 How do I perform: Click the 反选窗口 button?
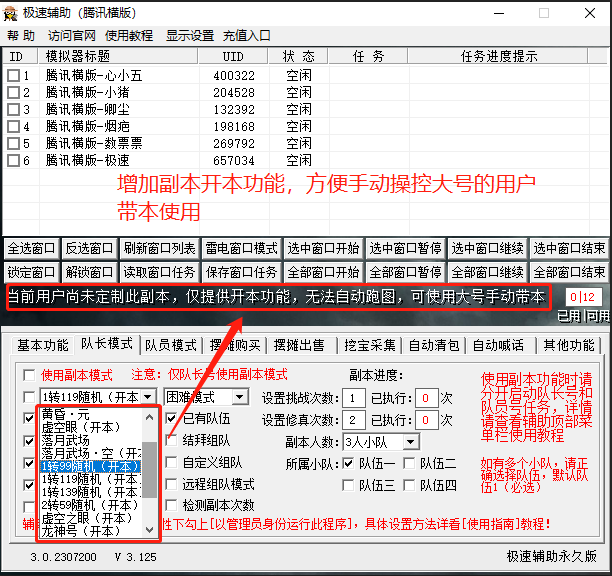89,249
